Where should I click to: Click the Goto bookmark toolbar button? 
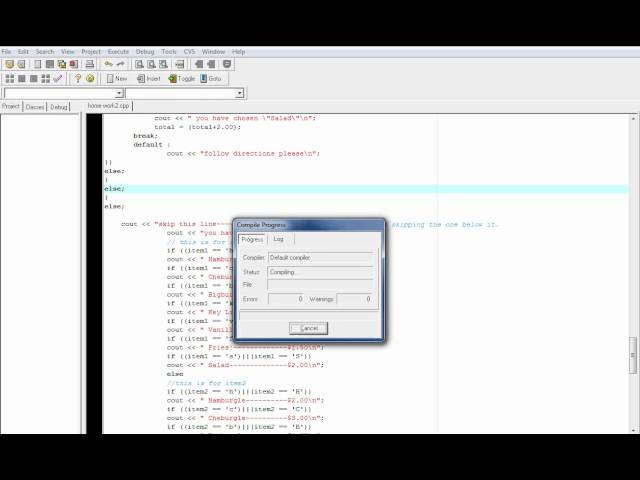[211, 78]
